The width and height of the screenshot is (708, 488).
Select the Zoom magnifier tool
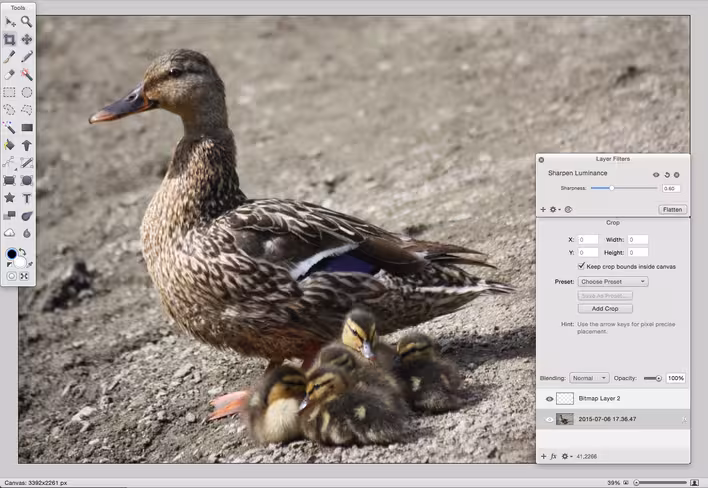[x=27, y=21]
